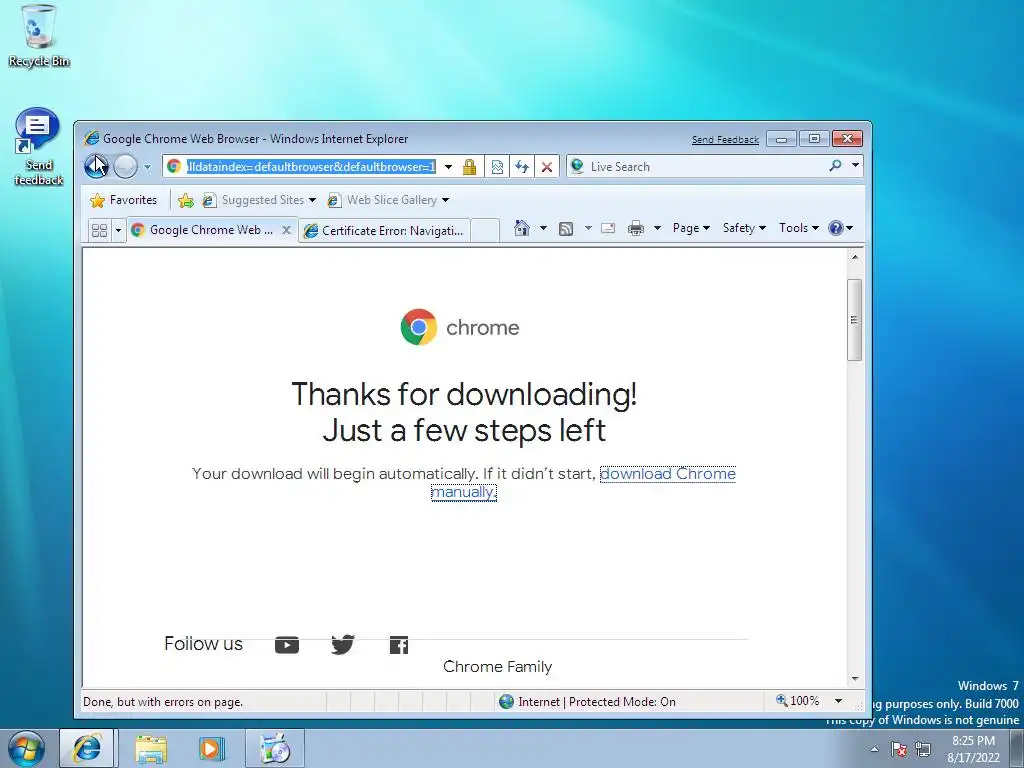
Task: Toggle Compatibility View icon
Action: [497, 167]
